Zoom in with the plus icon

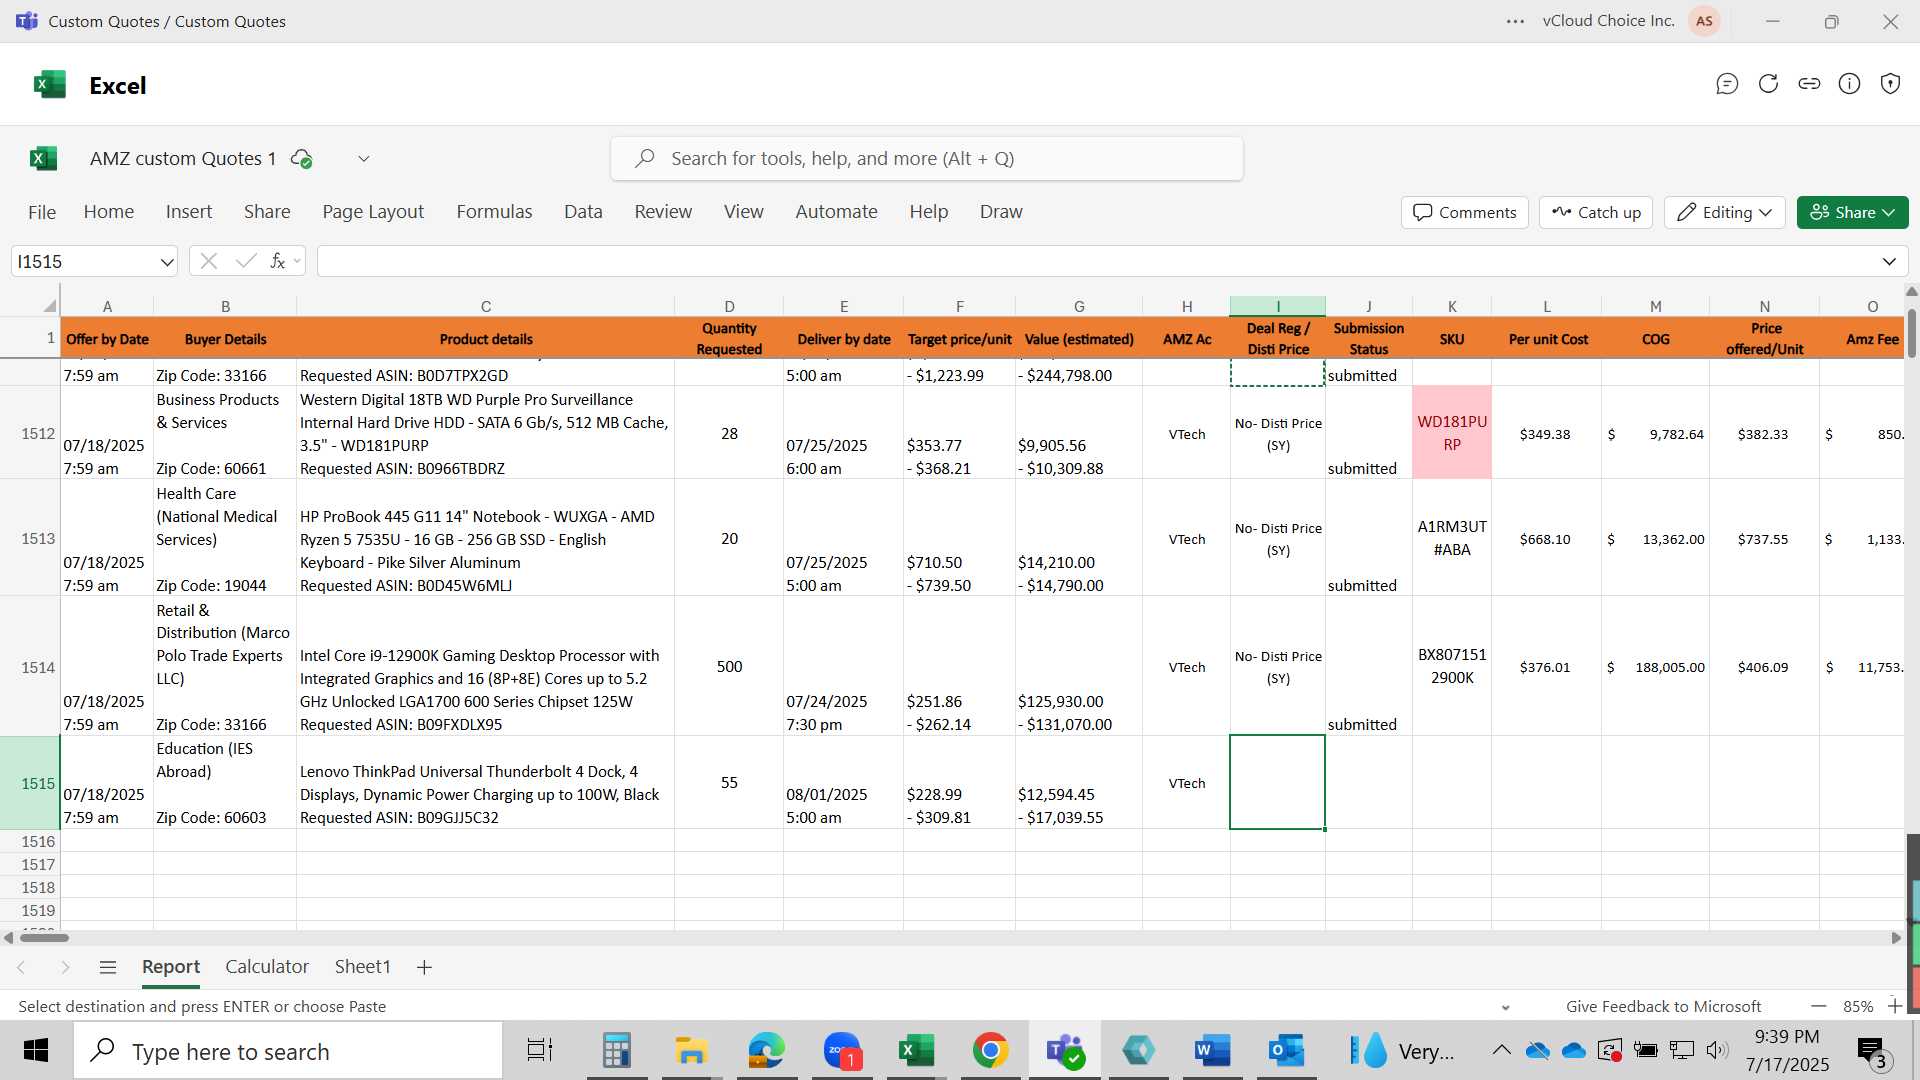pyautogui.click(x=1894, y=1006)
